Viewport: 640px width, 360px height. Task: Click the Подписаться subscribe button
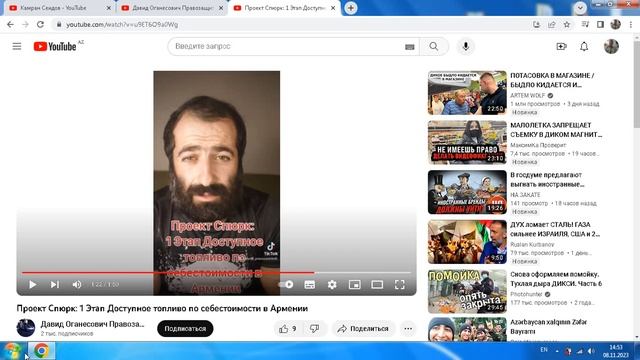point(185,329)
